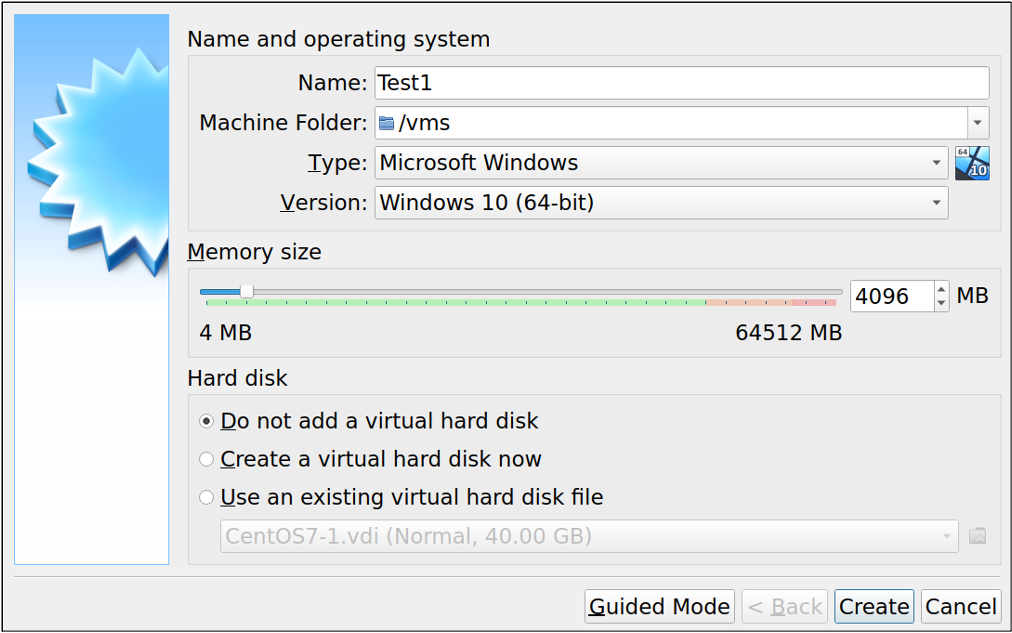Click the Windows 10 operating system icon

coord(971,162)
